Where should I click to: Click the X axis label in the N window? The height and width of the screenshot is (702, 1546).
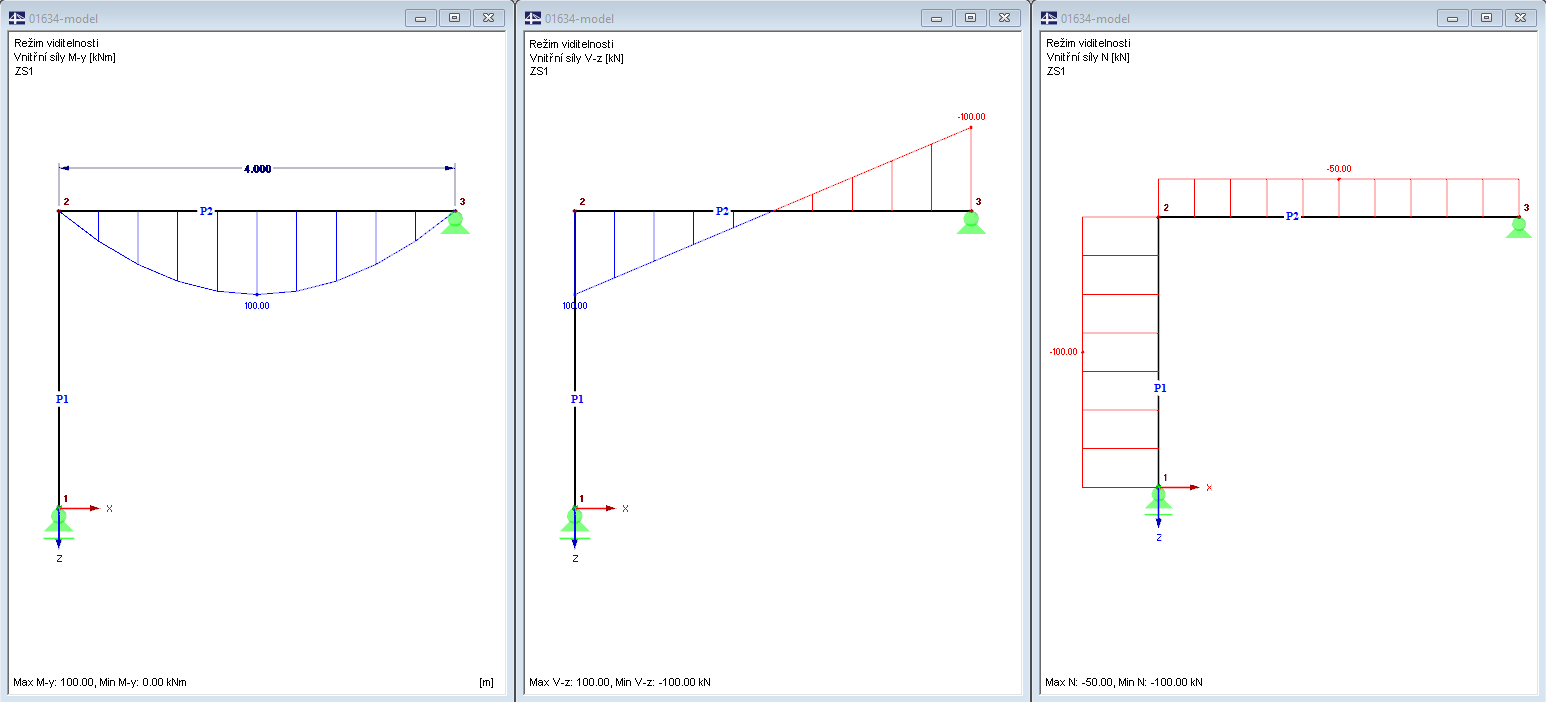pos(1209,488)
